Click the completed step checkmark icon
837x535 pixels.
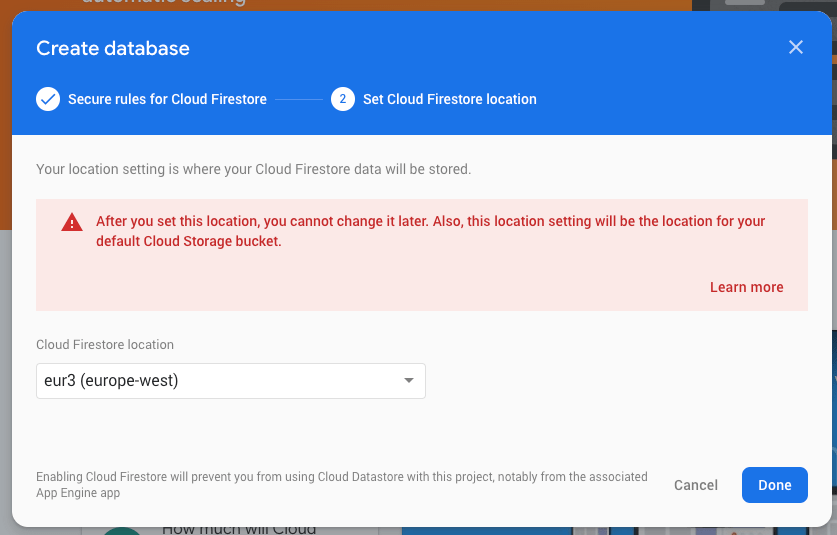tap(48, 99)
